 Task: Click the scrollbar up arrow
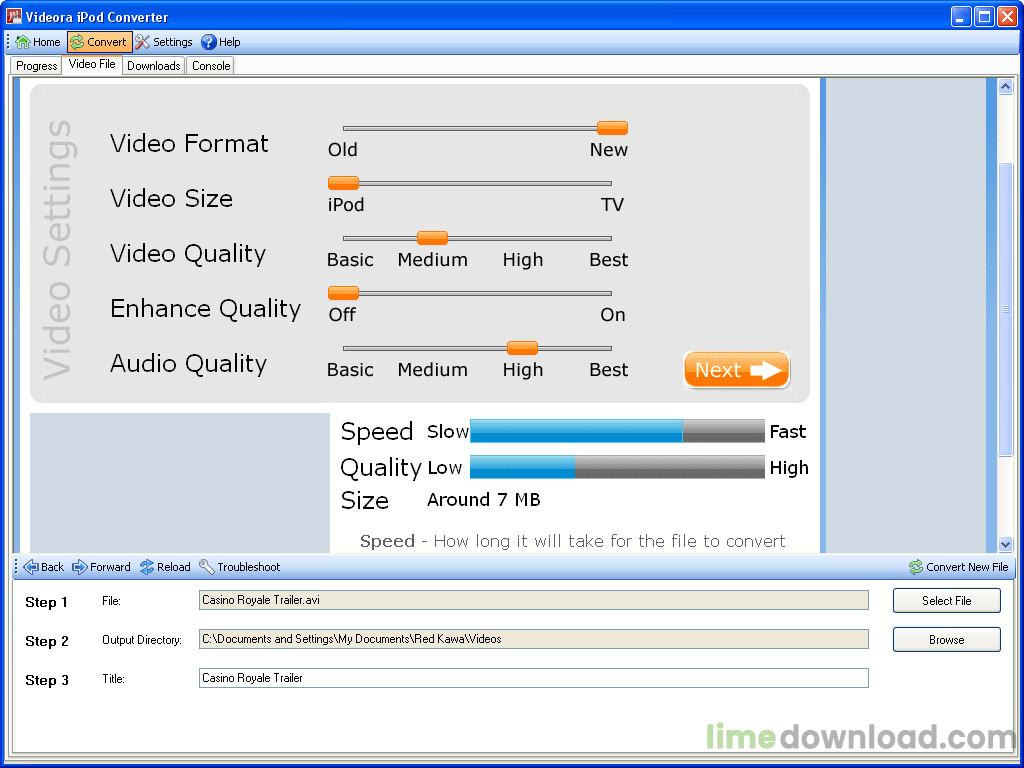click(1006, 86)
